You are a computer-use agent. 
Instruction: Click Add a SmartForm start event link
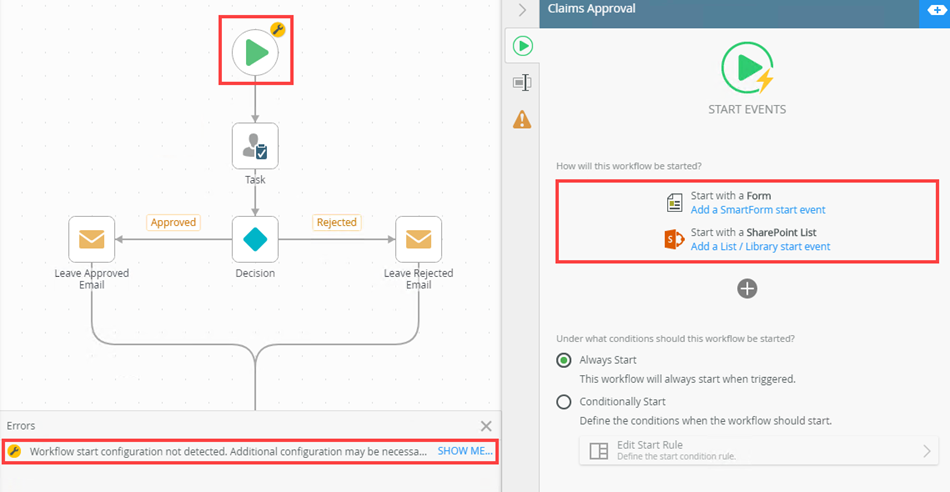758,210
